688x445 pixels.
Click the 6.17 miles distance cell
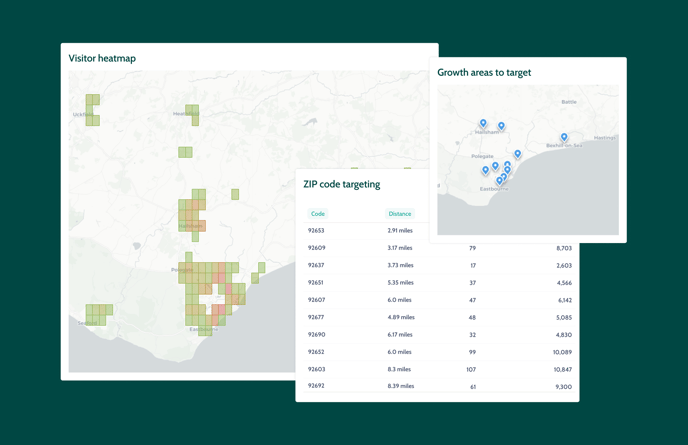click(x=400, y=334)
